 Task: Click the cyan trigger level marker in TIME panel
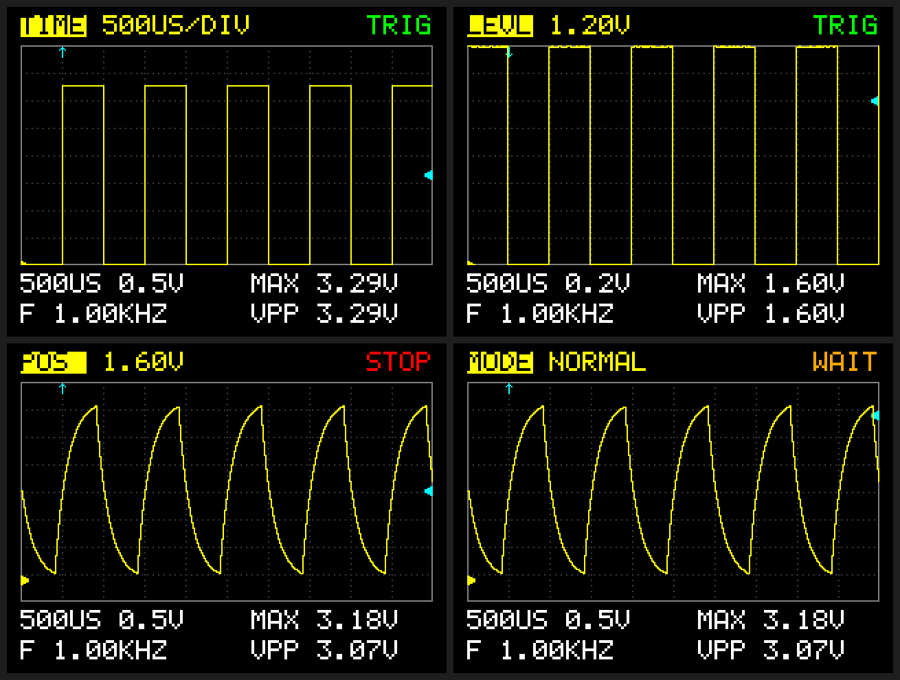pyautogui.click(x=428, y=175)
